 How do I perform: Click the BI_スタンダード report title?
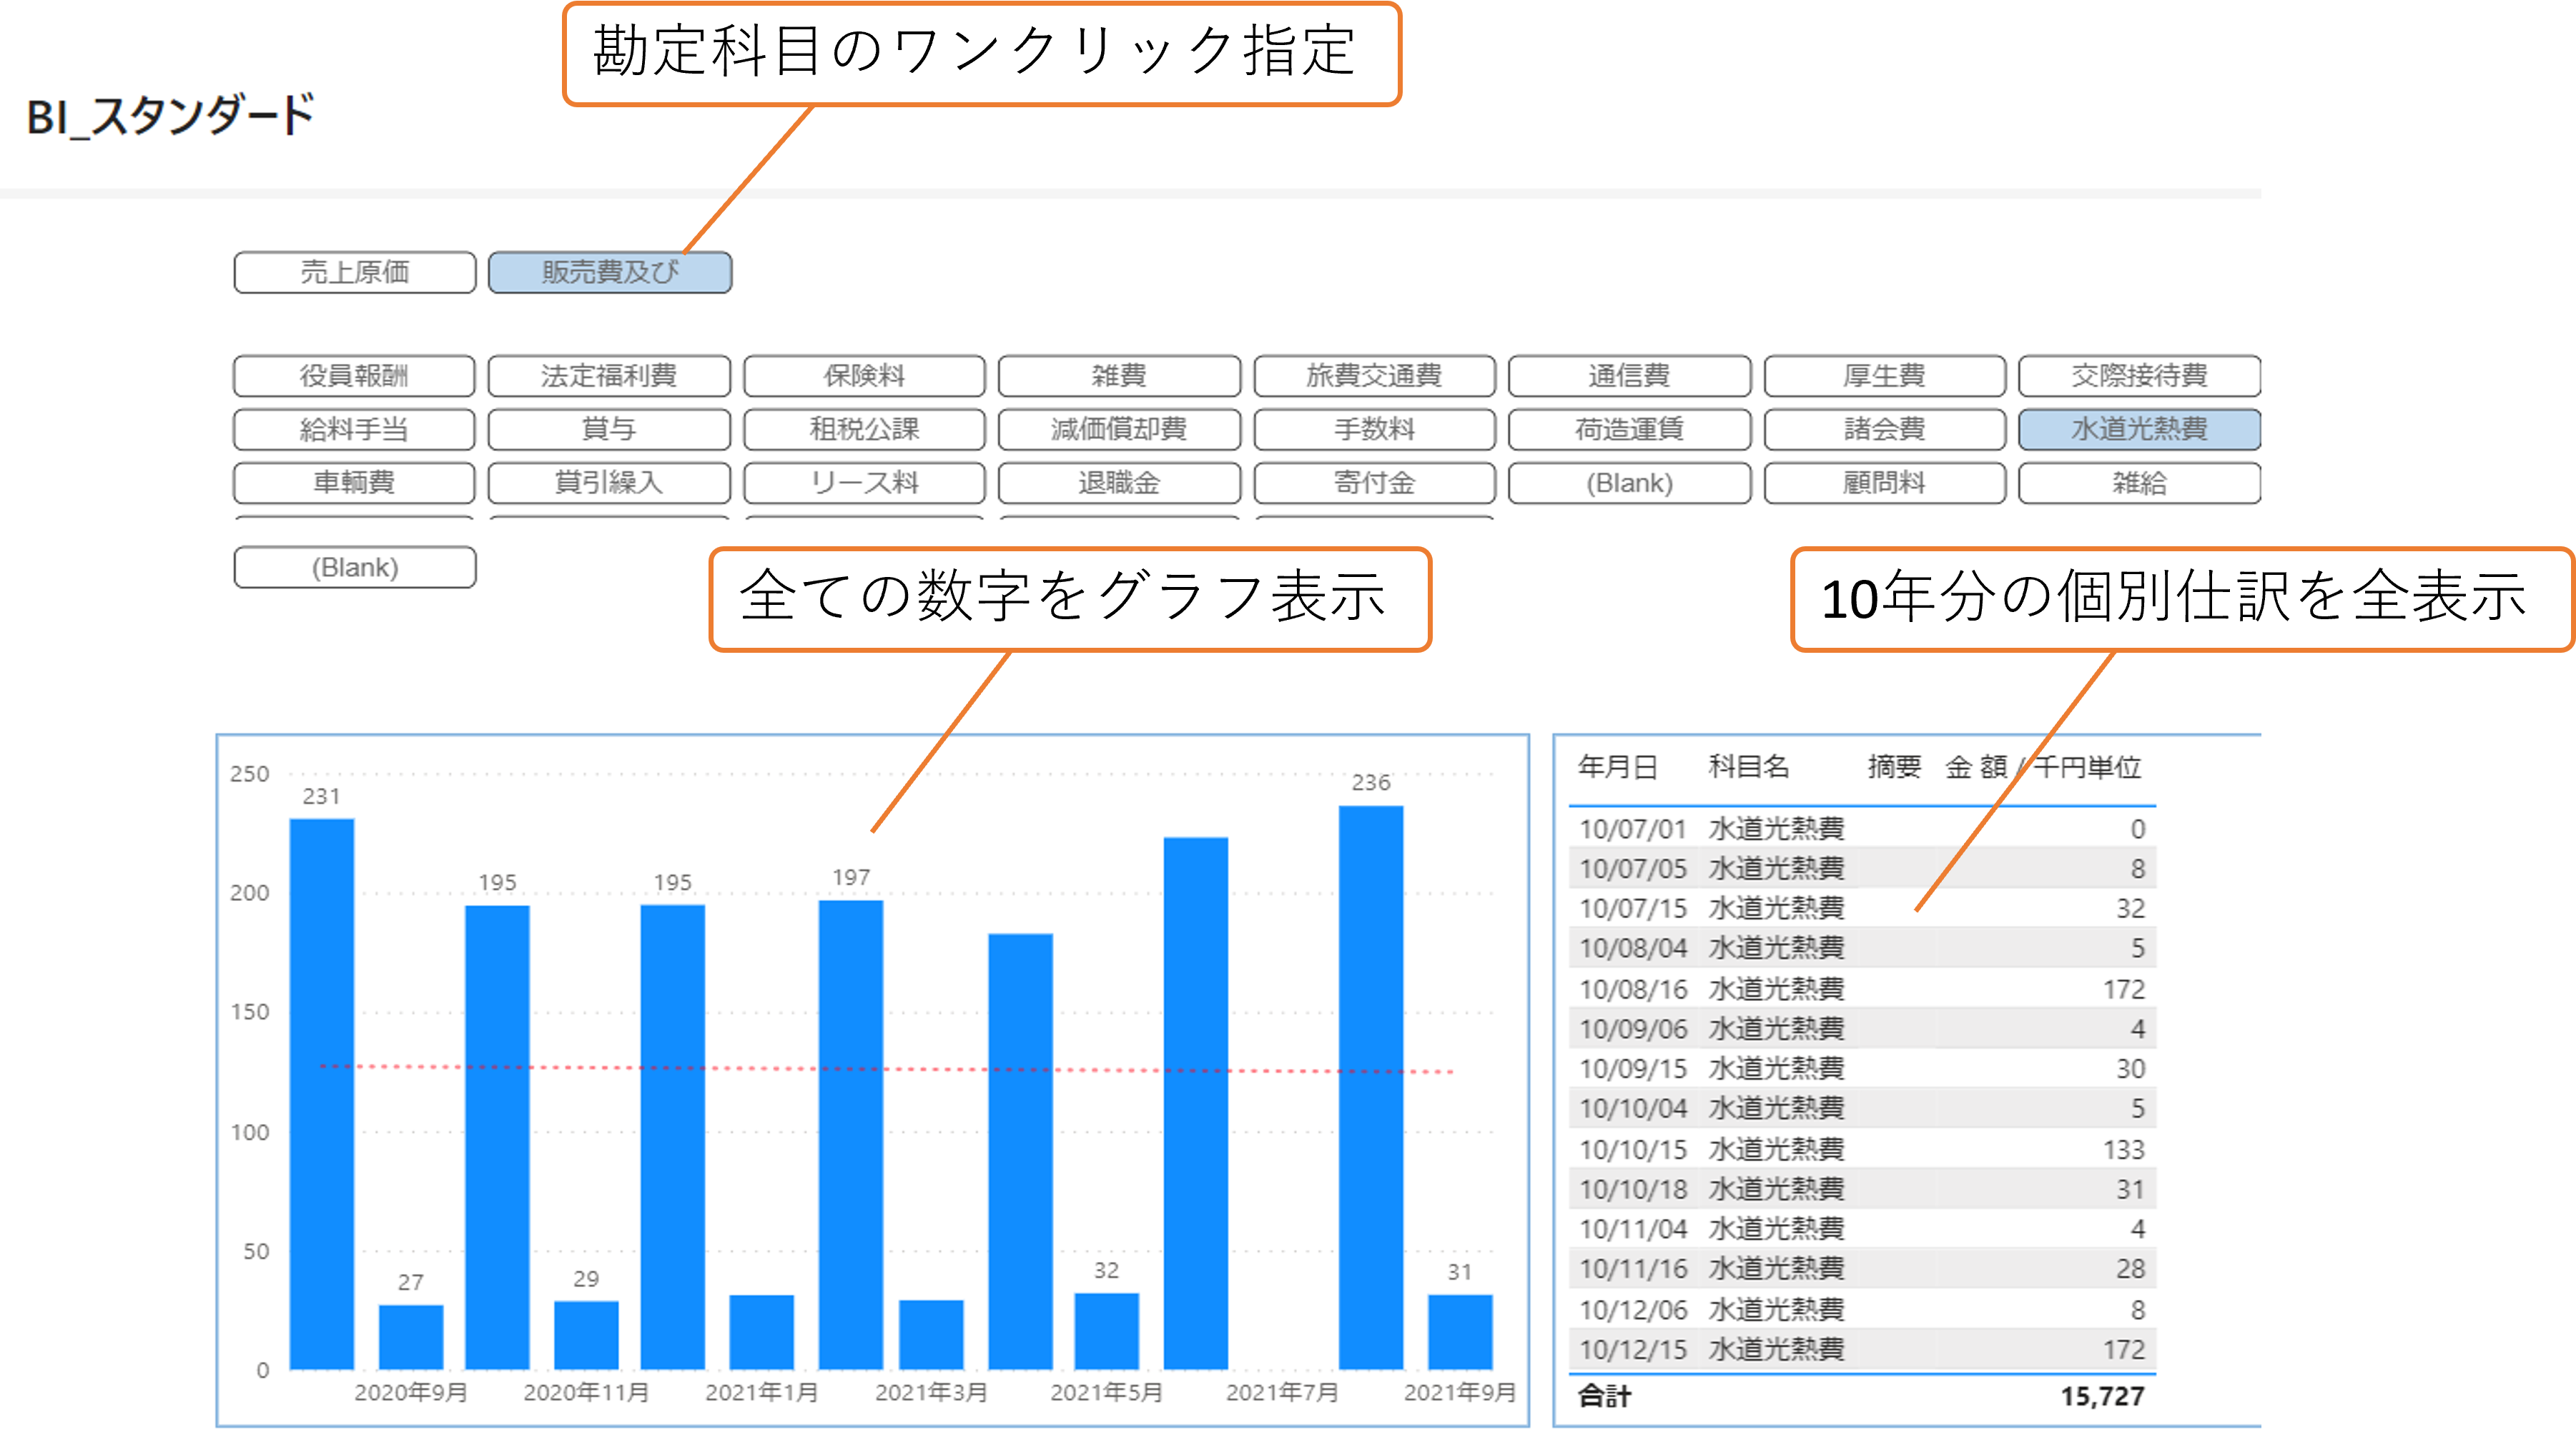pyautogui.click(x=170, y=116)
